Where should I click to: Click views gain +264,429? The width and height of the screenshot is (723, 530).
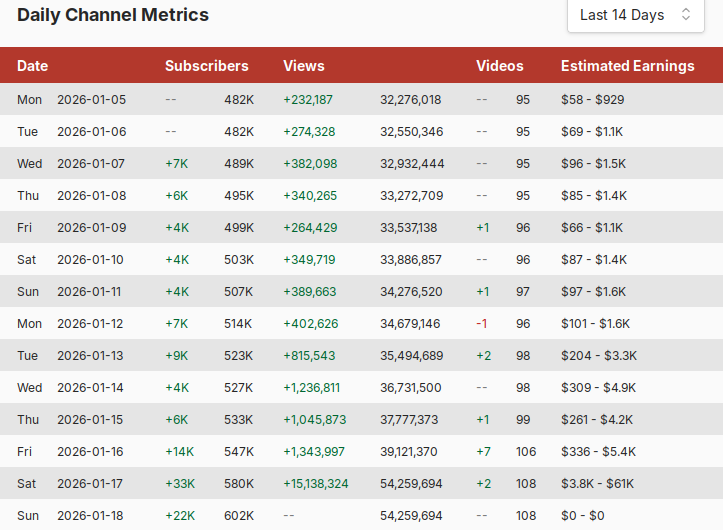pyautogui.click(x=310, y=228)
